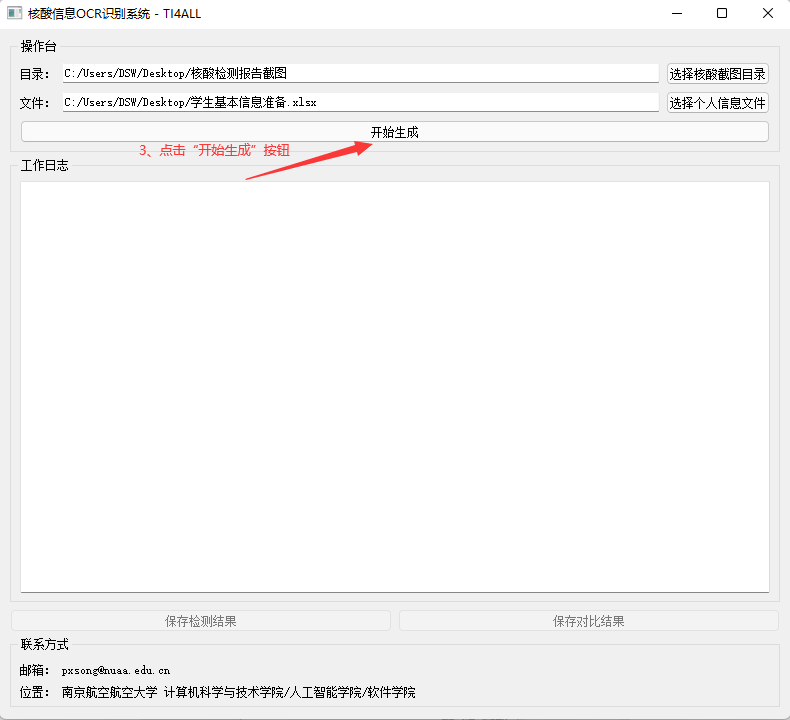Viewport: 790px width, 720px height.
Task: Click the 工作日志 group heading
Action: click(x=45, y=166)
